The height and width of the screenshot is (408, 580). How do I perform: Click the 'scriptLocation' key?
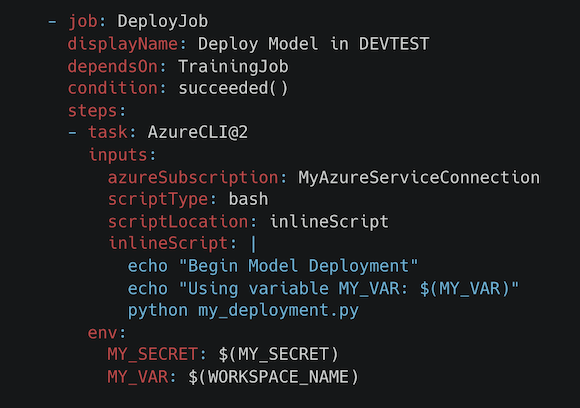click(x=178, y=222)
